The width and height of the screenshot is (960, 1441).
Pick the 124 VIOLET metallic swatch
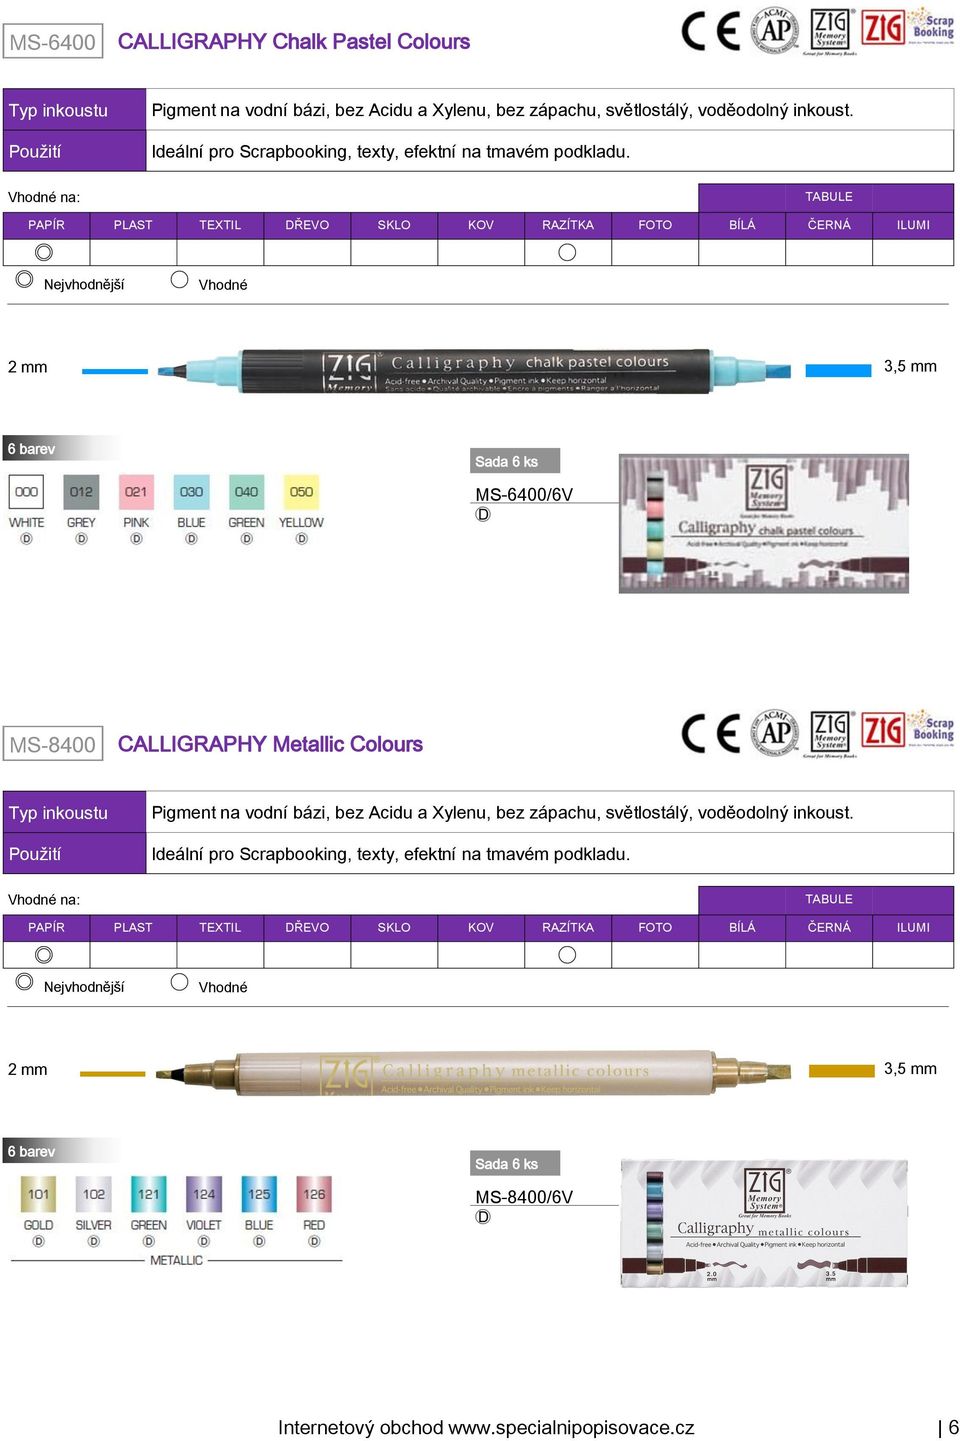point(204,1193)
